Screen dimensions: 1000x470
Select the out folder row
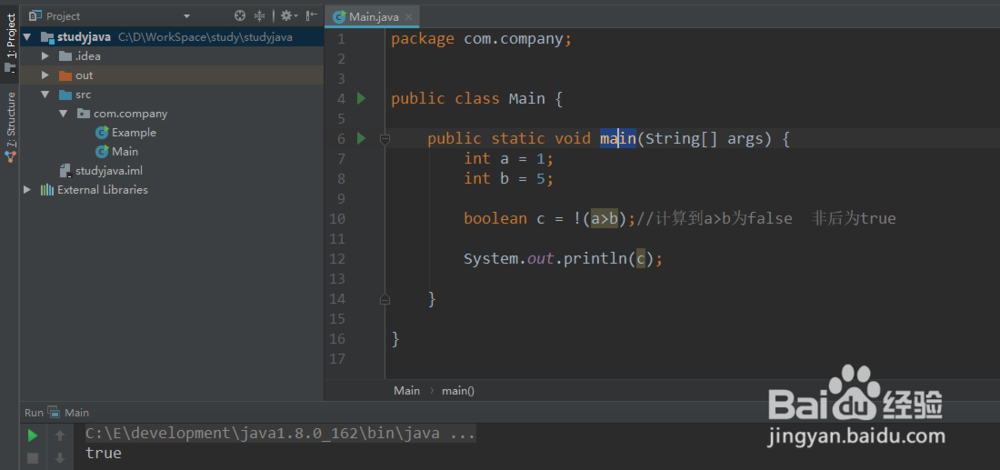(172, 75)
